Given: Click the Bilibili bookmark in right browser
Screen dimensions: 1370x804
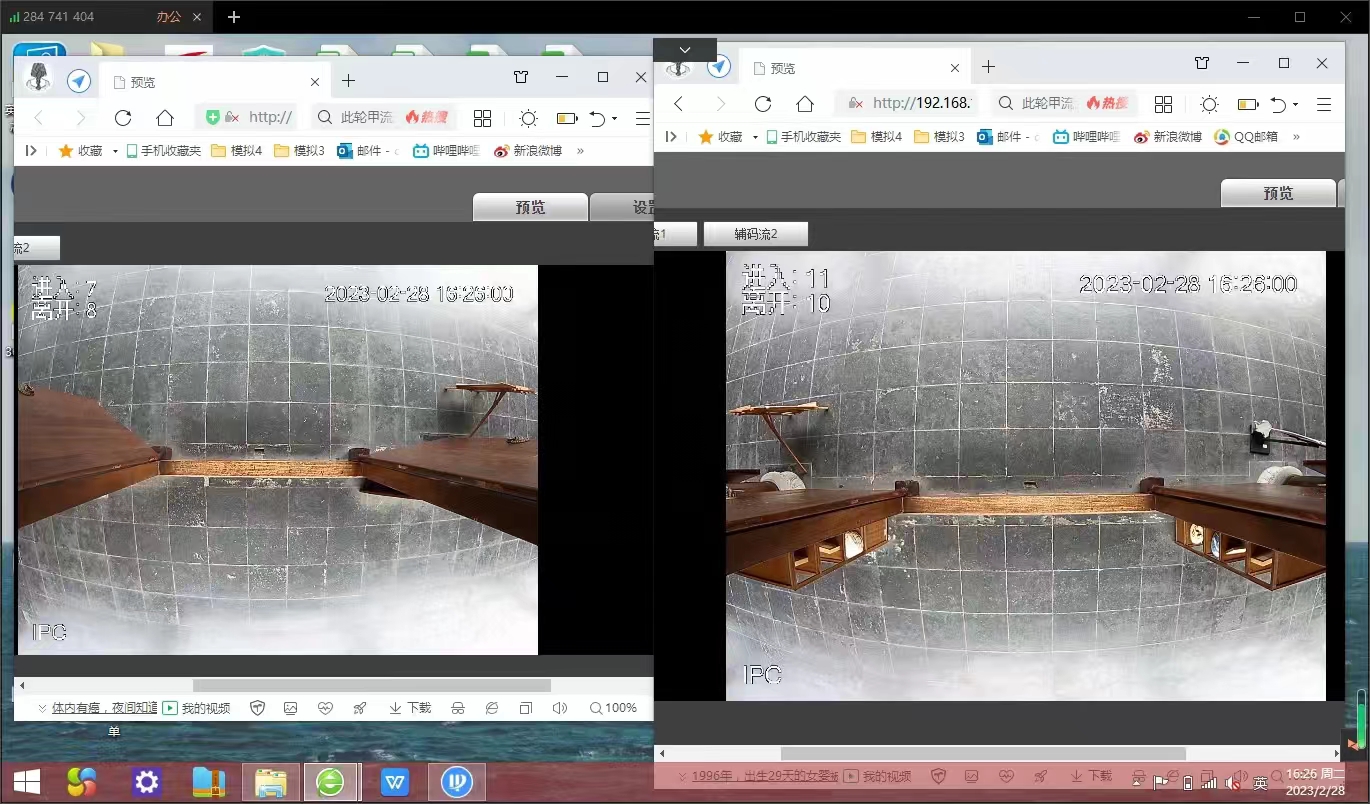Looking at the screenshot, I should coord(1085,137).
